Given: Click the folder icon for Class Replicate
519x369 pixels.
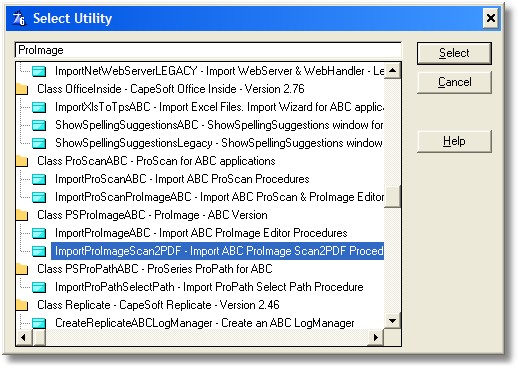Looking at the screenshot, I should (x=22, y=305).
